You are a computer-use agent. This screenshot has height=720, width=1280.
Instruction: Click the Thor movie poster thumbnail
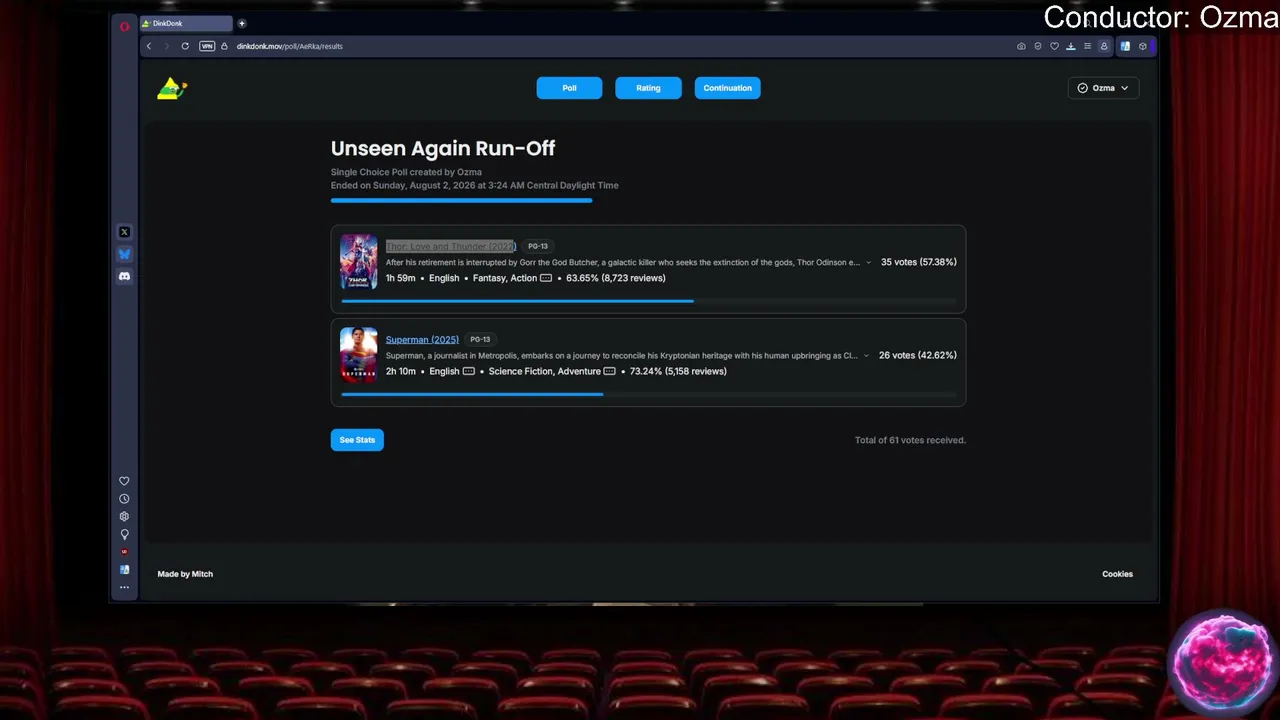pos(359,262)
